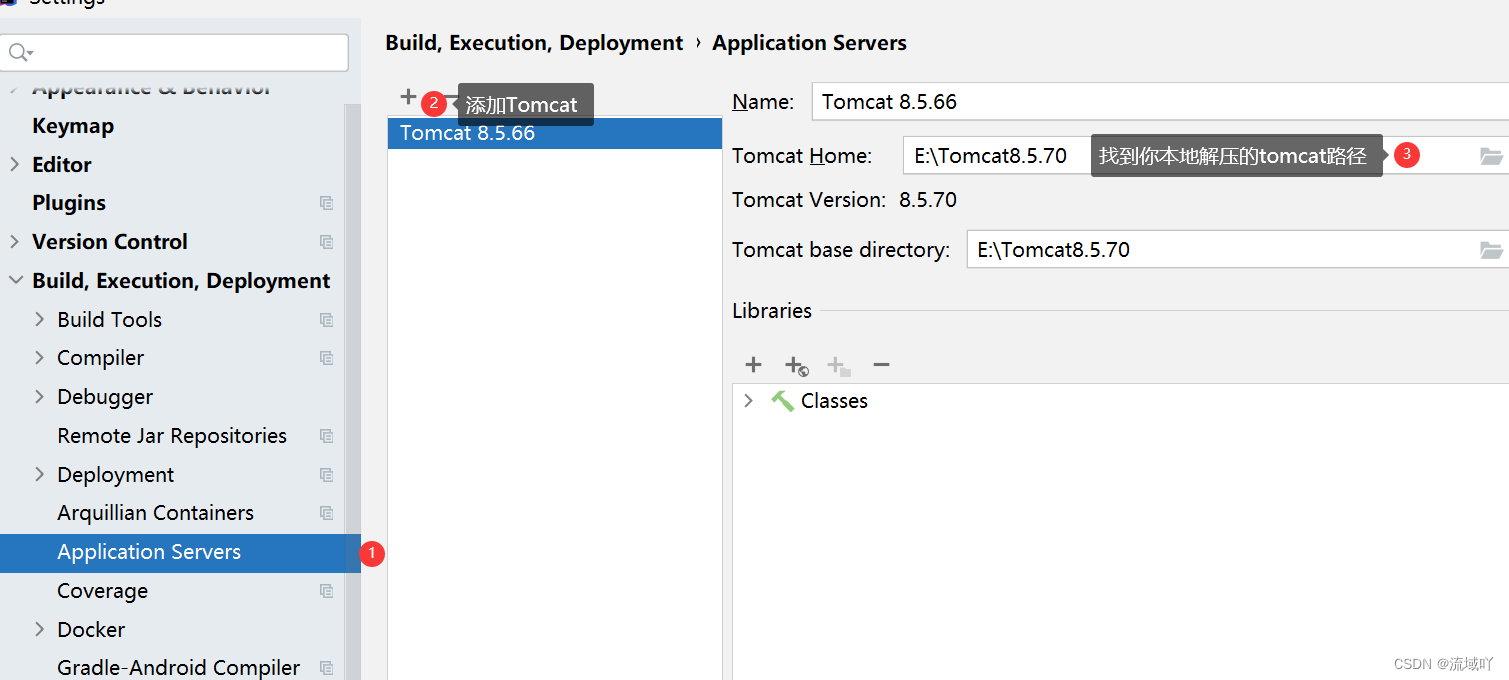Expand the Editor settings section
This screenshot has width=1509, height=680.
tap(15, 164)
